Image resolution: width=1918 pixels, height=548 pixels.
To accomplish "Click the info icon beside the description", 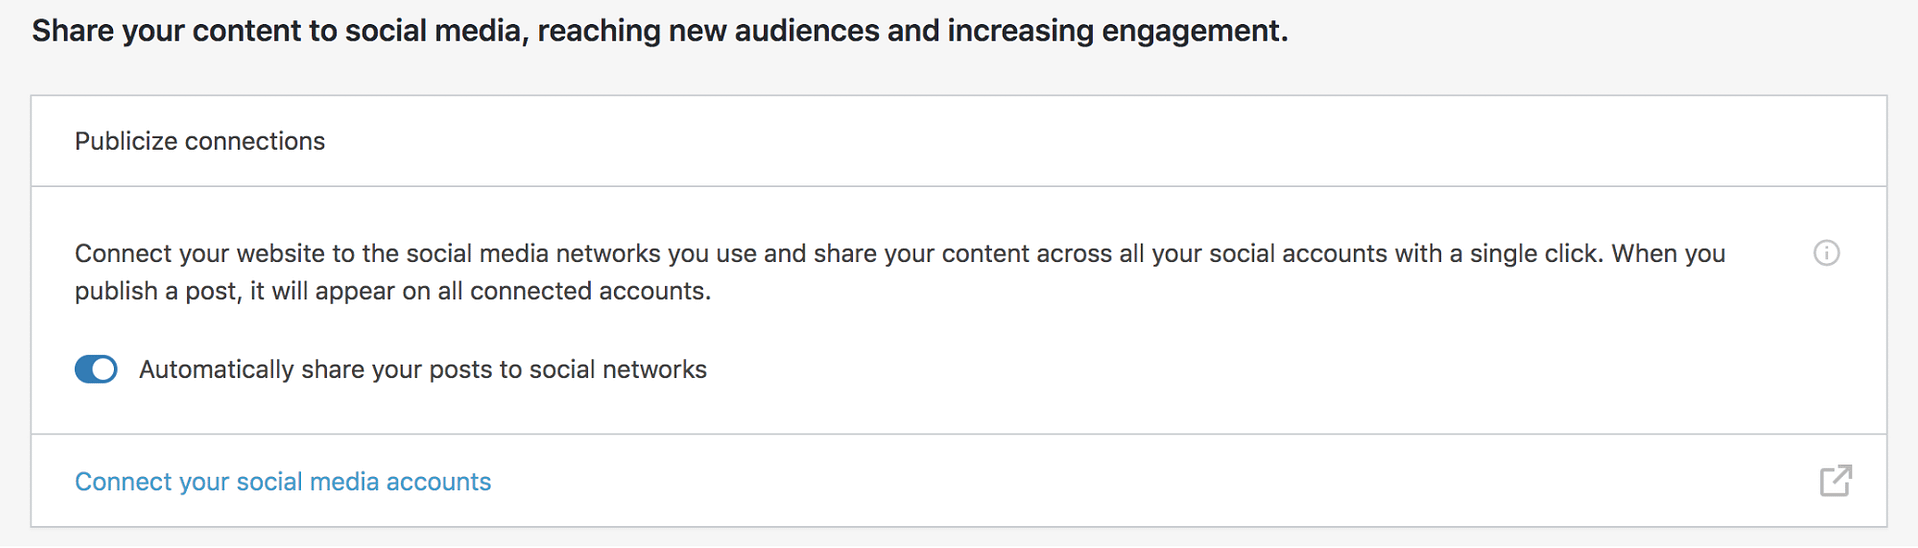I will point(1826,253).
